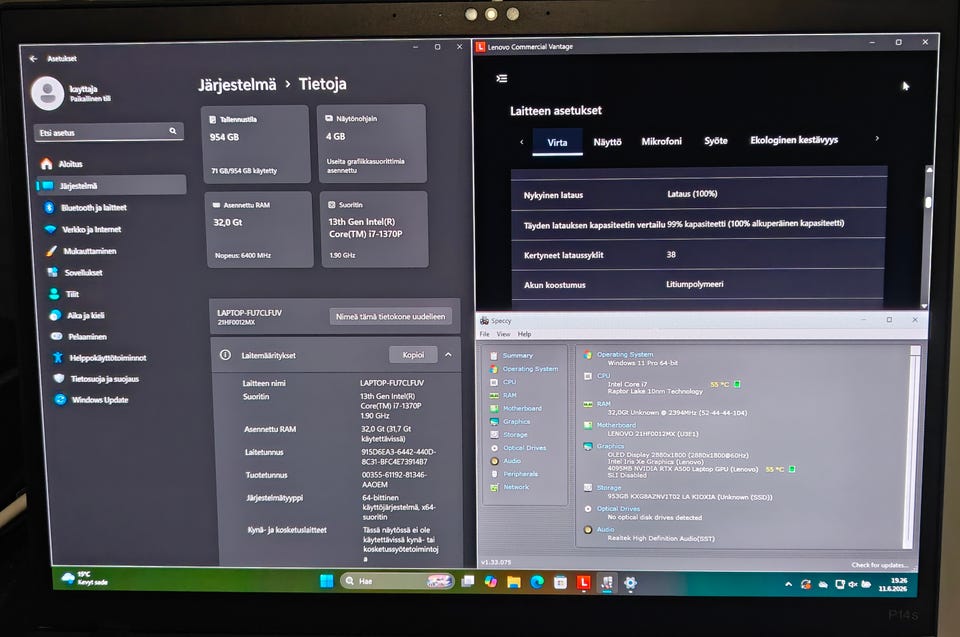Screen dimensions: 960x637
Task: Open File Explorer from the taskbar
Action: pos(514,582)
